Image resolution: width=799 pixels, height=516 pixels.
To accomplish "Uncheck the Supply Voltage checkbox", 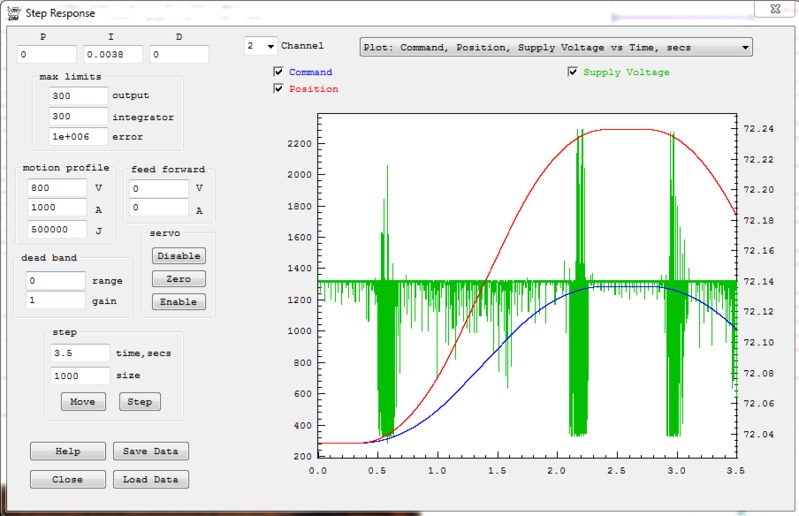I will tap(573, 72).
